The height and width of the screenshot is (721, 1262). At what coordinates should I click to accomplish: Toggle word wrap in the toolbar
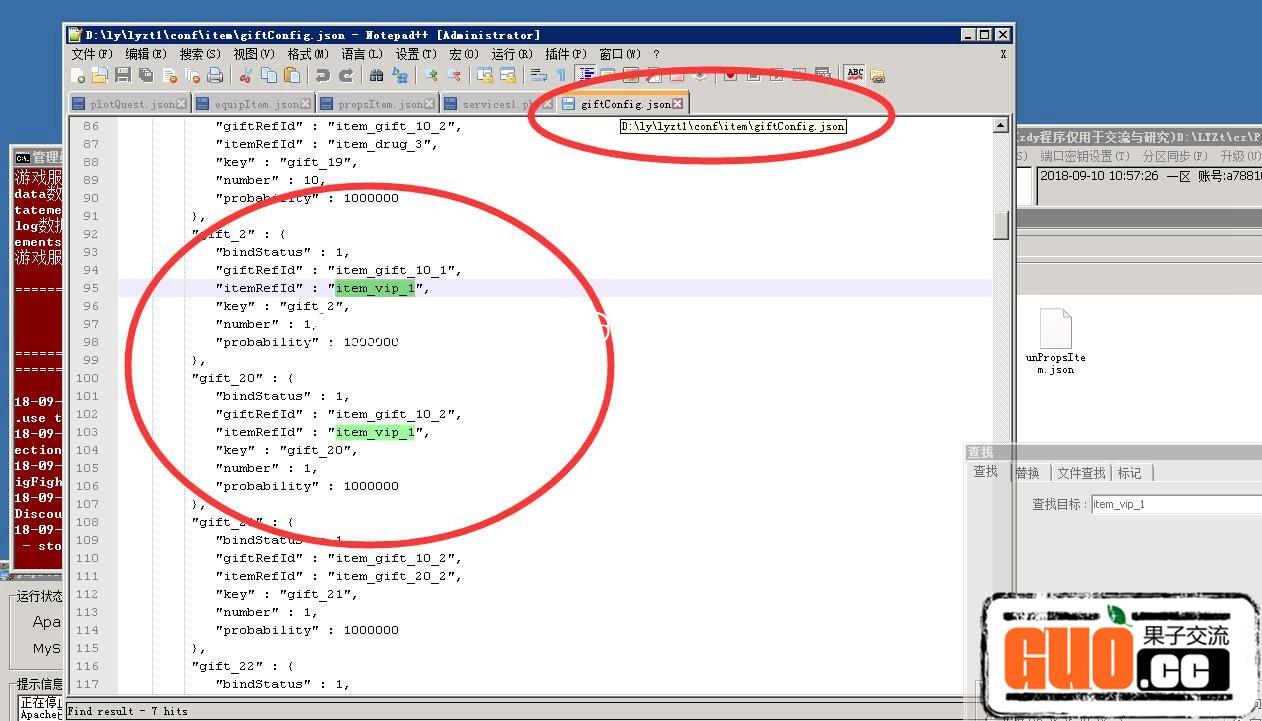coord(538,76)
